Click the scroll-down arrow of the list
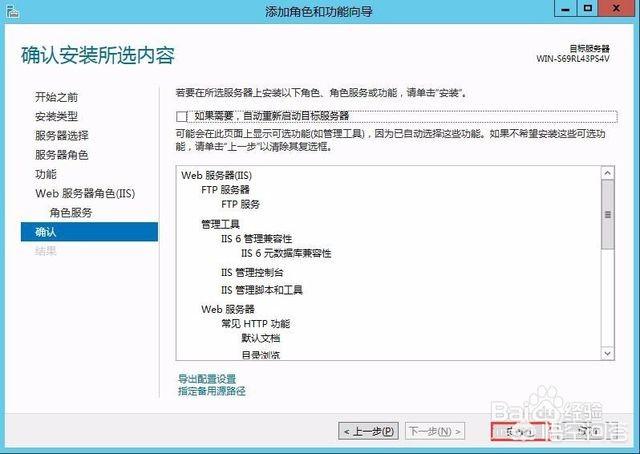640x454 pixels. pos(607,353)
